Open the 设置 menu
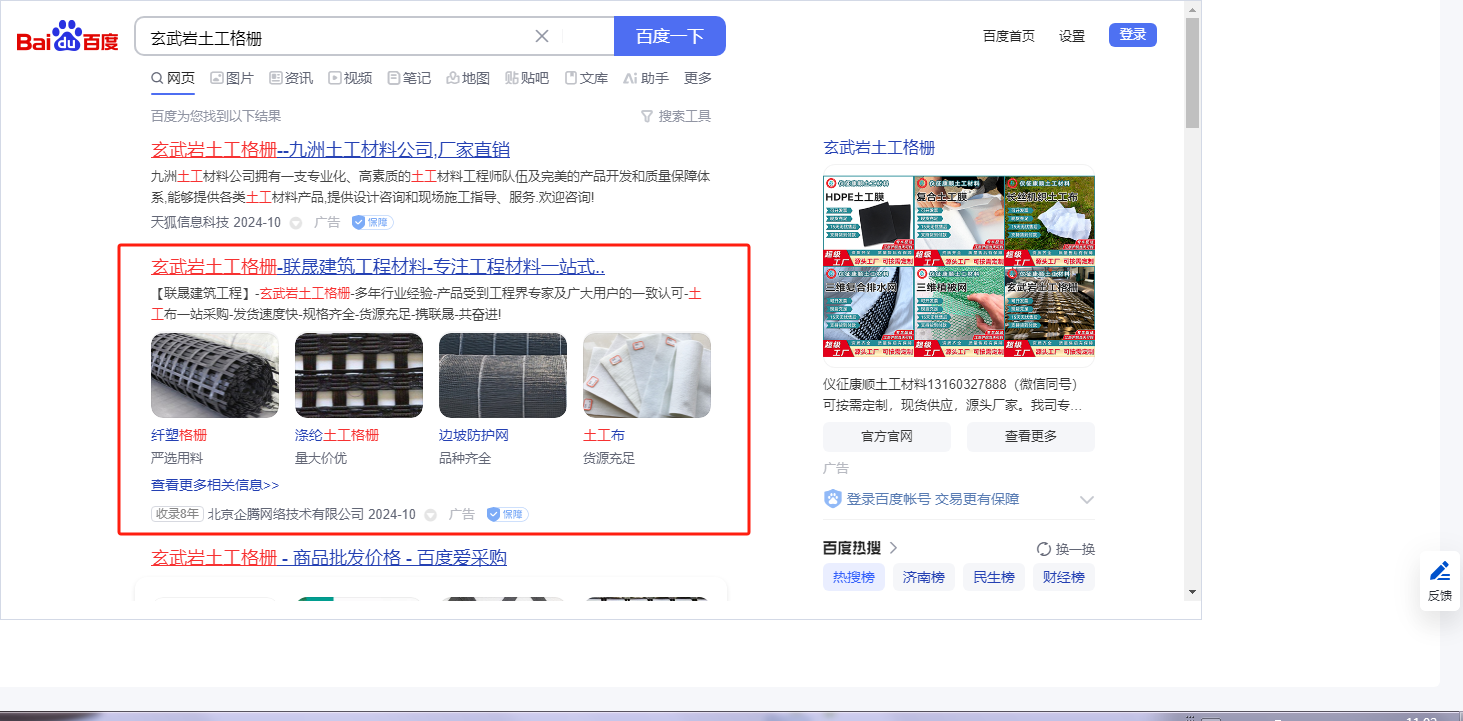This screenshot has height=721, width=1463. click(x=1072, y=36)
